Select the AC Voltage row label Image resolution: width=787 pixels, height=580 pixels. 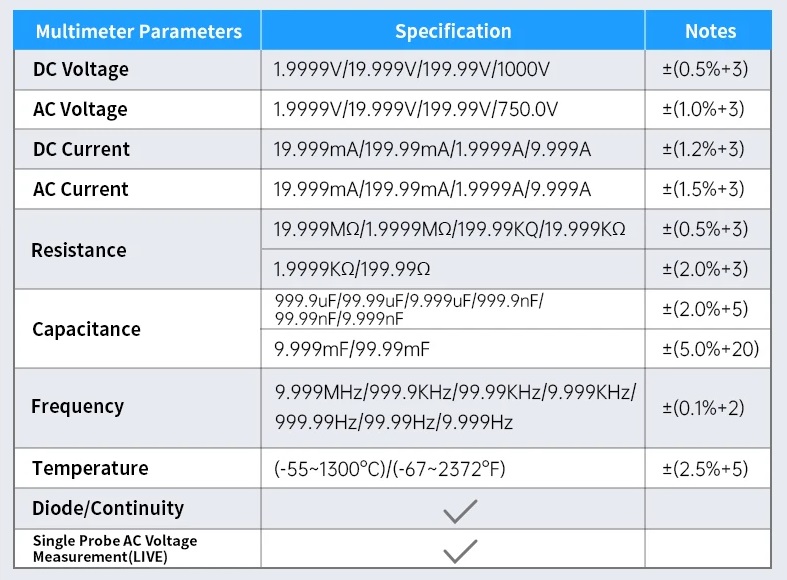pos(80,109)
